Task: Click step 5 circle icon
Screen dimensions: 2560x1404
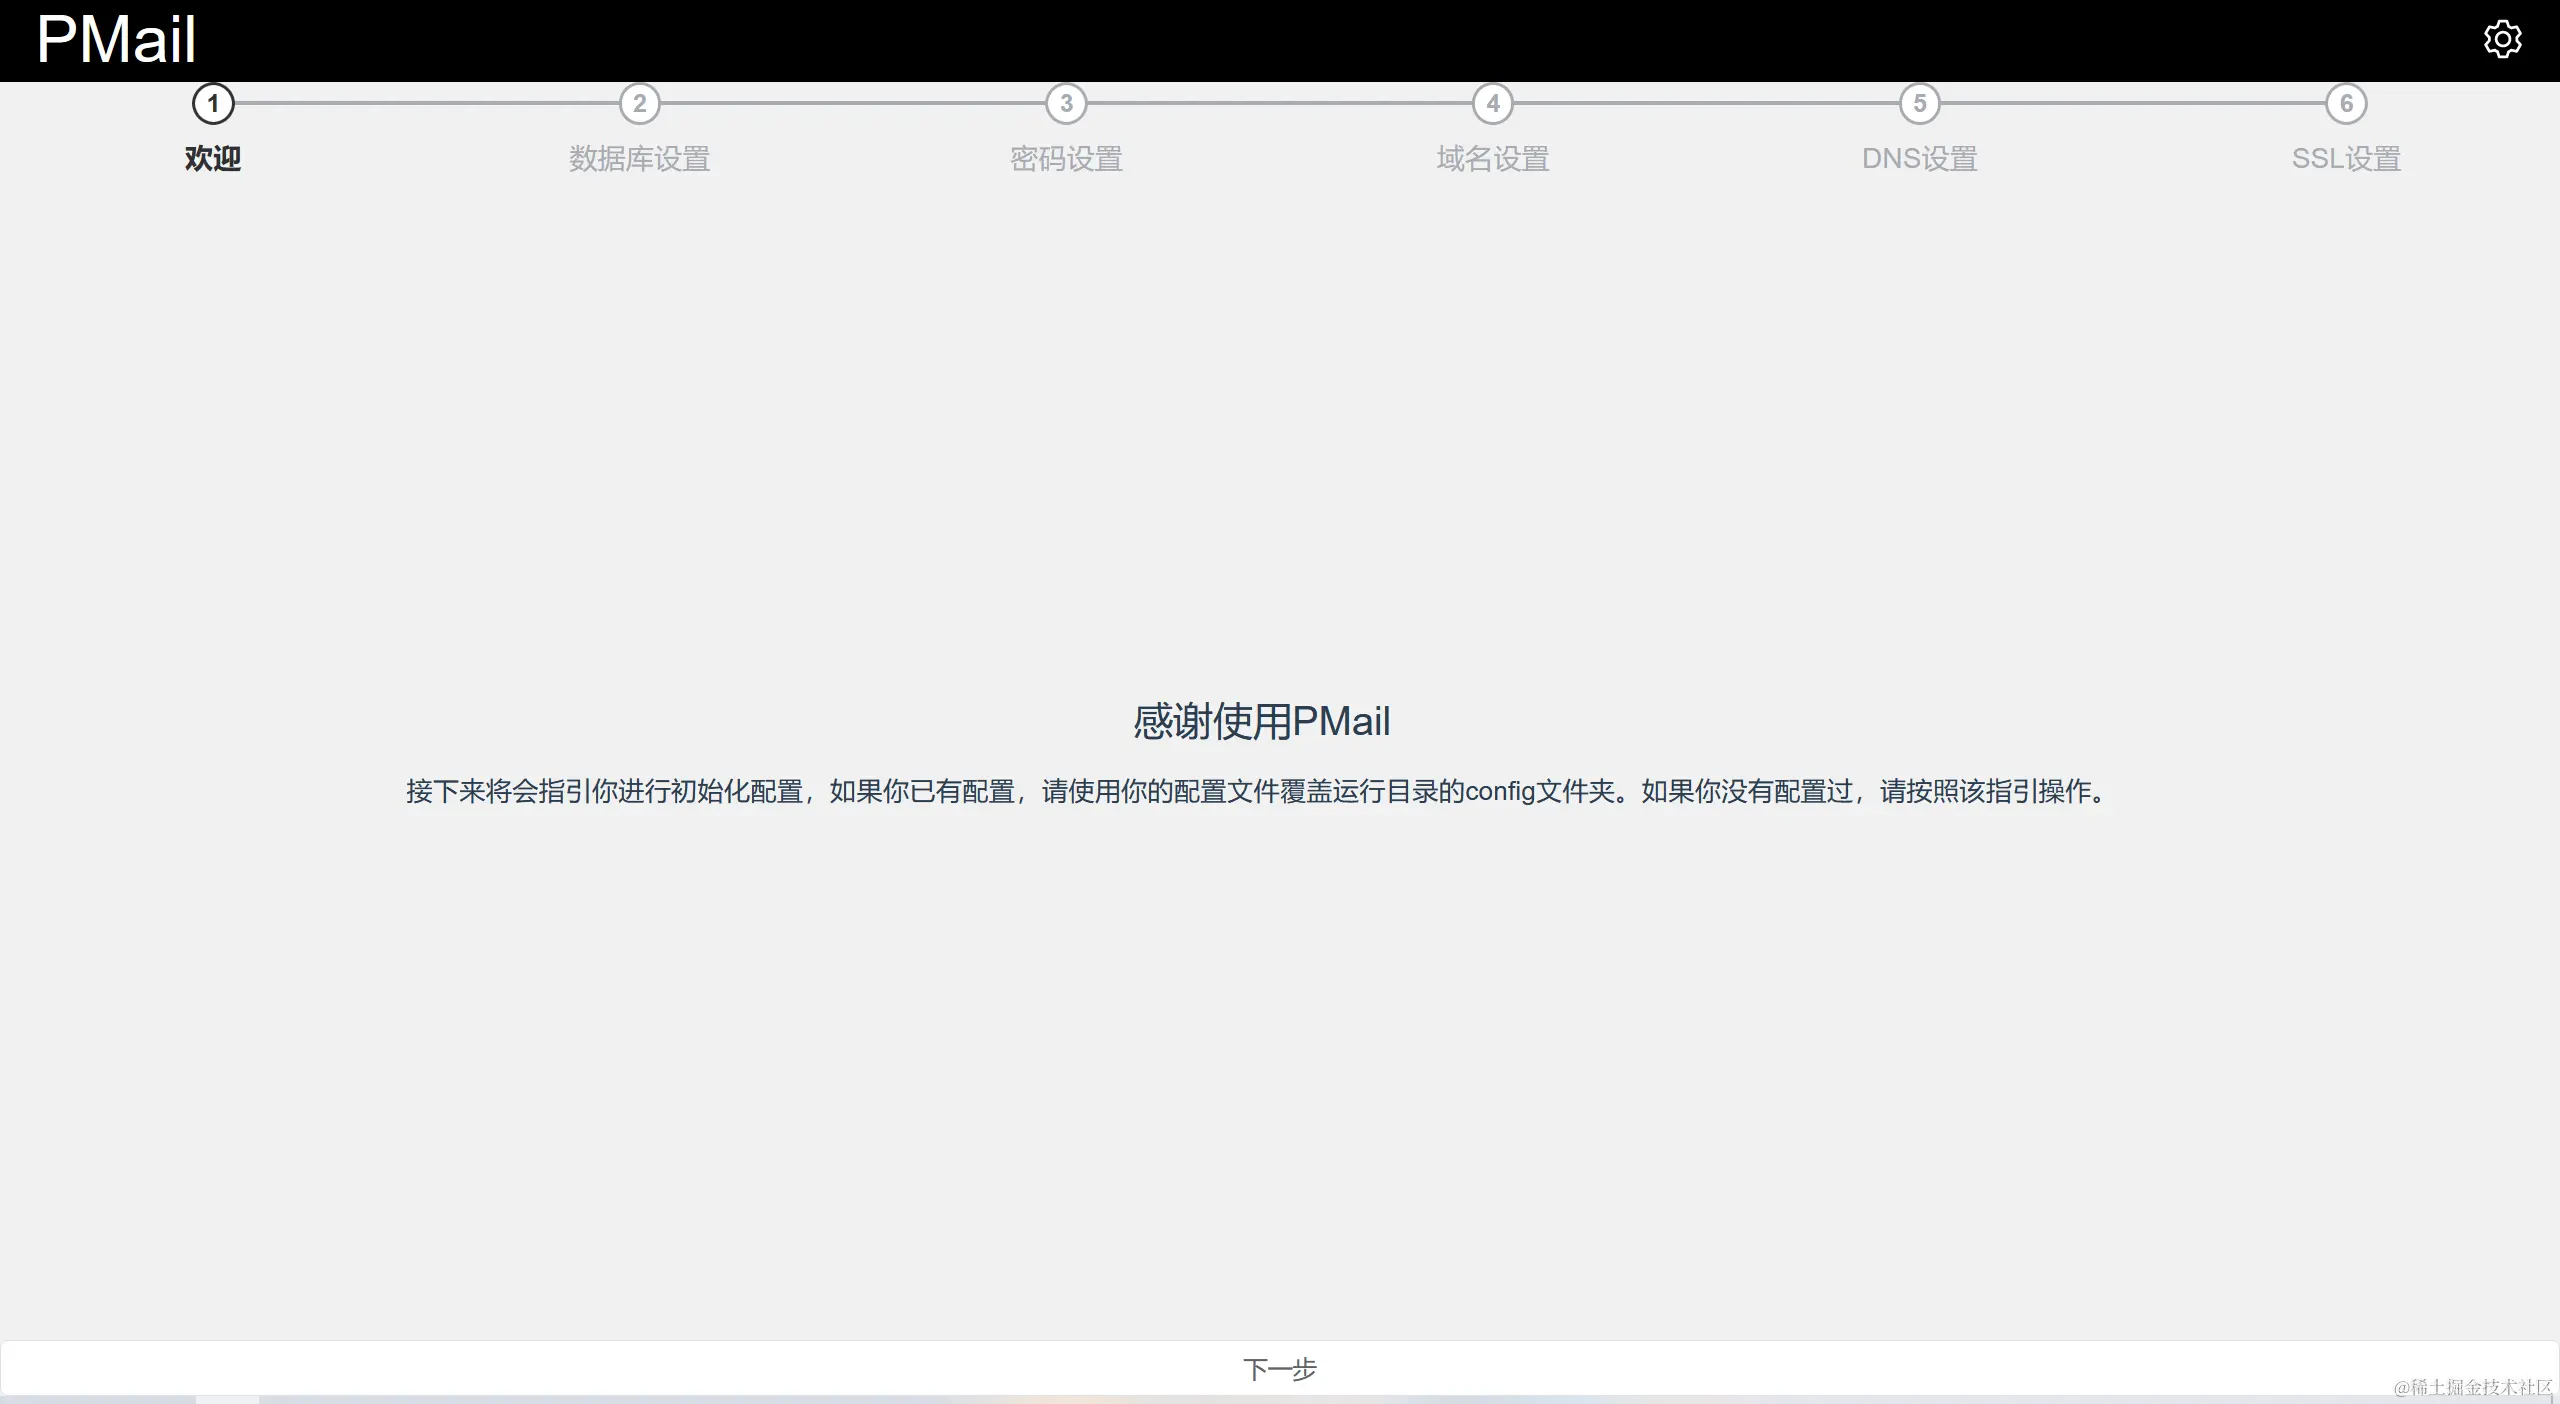Action: 1919,104
